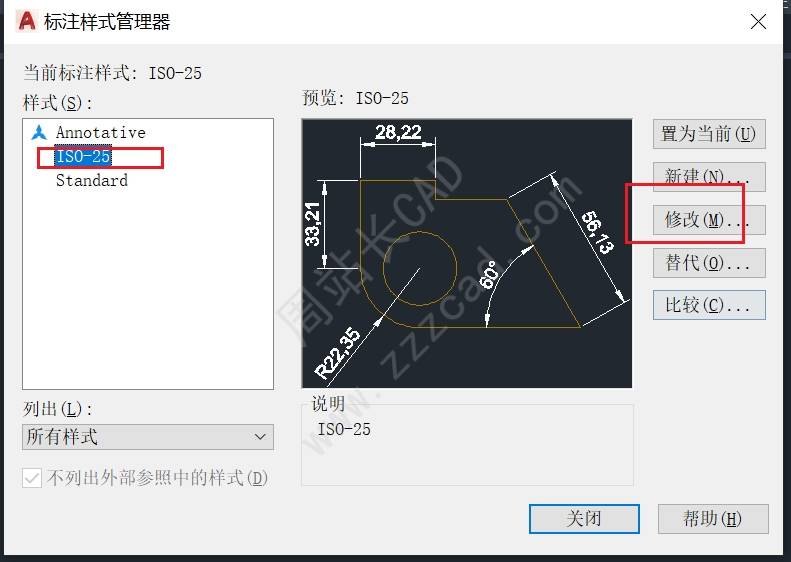Click the 说明 description box showing ISO-25
The height and width of the screenshot is (562, 791).
[467, 444]
